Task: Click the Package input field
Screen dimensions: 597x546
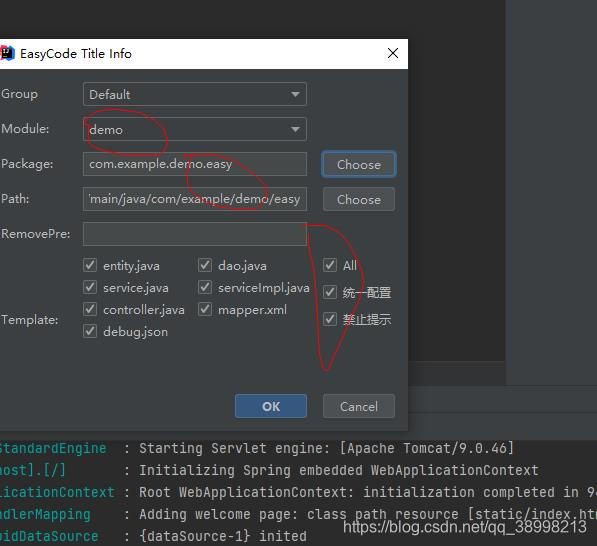Action: 195,164
